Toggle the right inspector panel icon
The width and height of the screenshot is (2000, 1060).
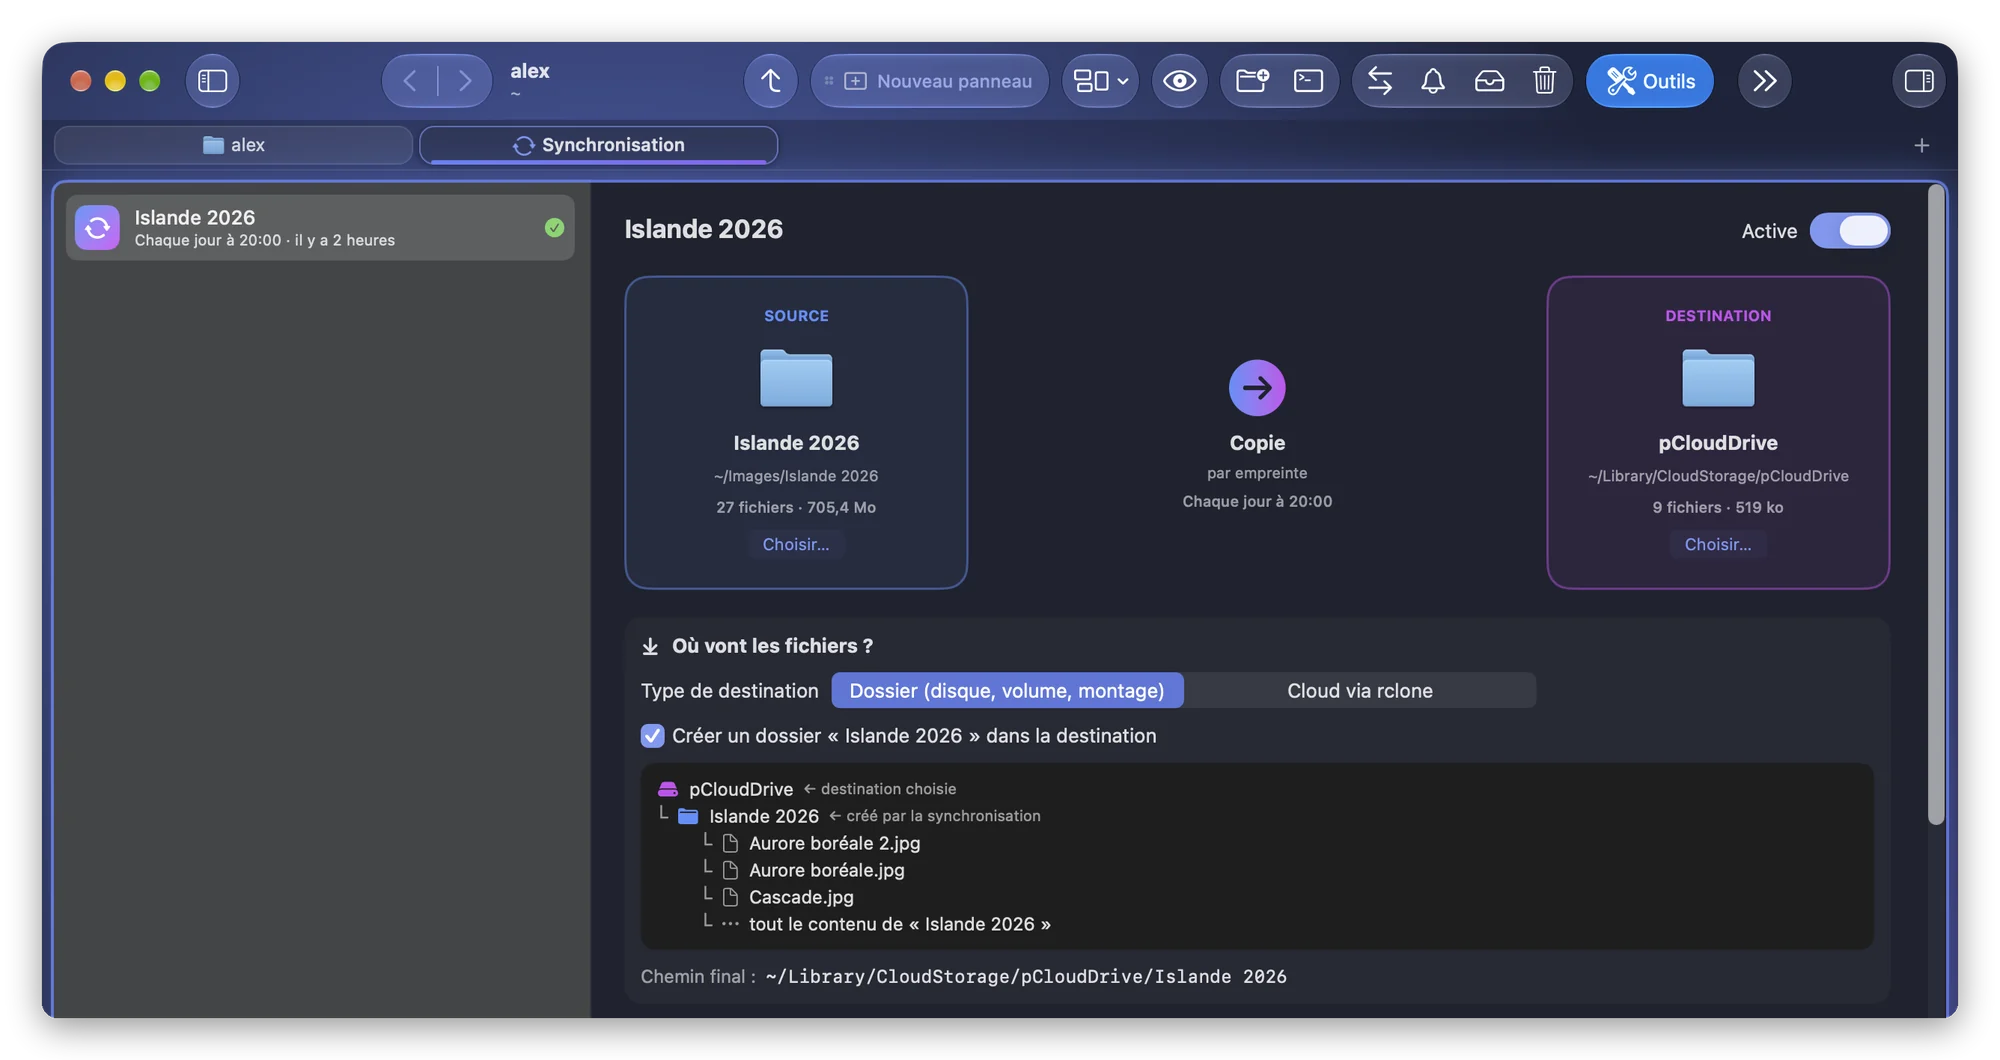coord(1919,81)
